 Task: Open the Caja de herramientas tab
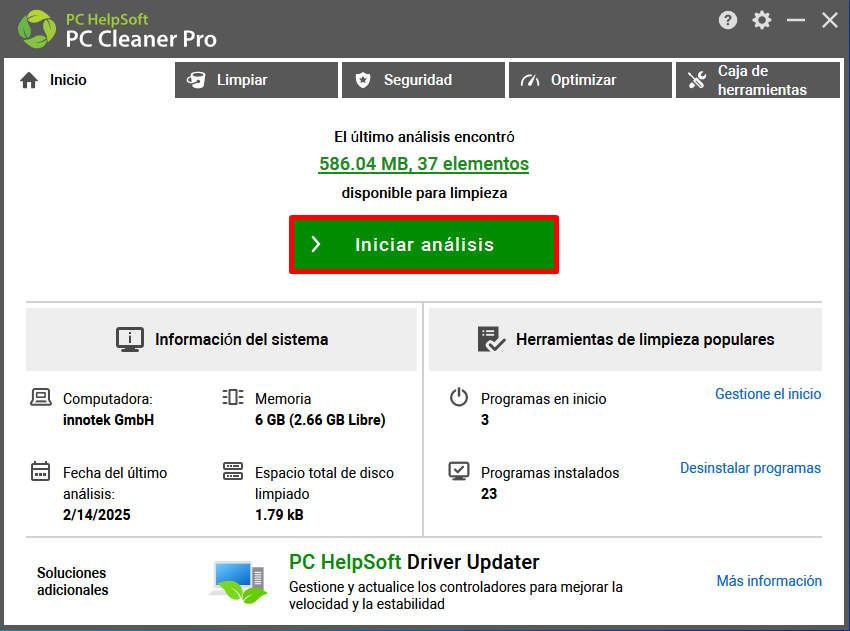point(758,80)
